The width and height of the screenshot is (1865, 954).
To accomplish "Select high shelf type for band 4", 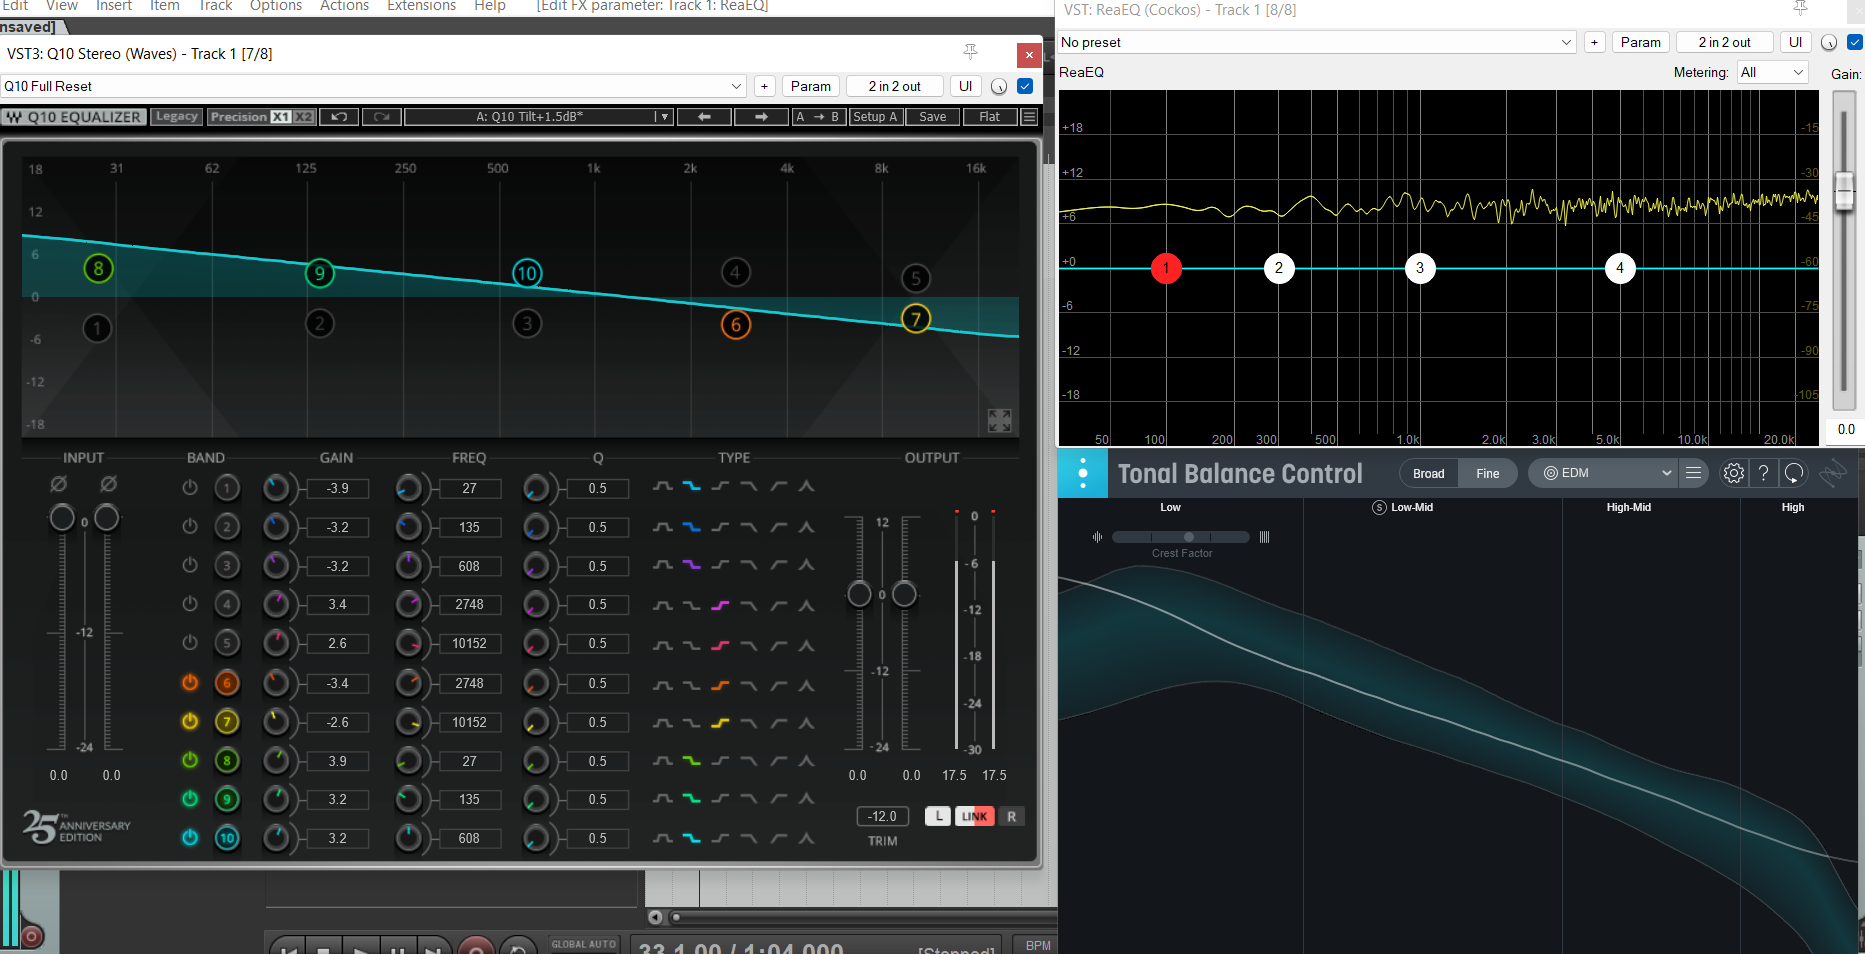I will (x=720, y=605).
